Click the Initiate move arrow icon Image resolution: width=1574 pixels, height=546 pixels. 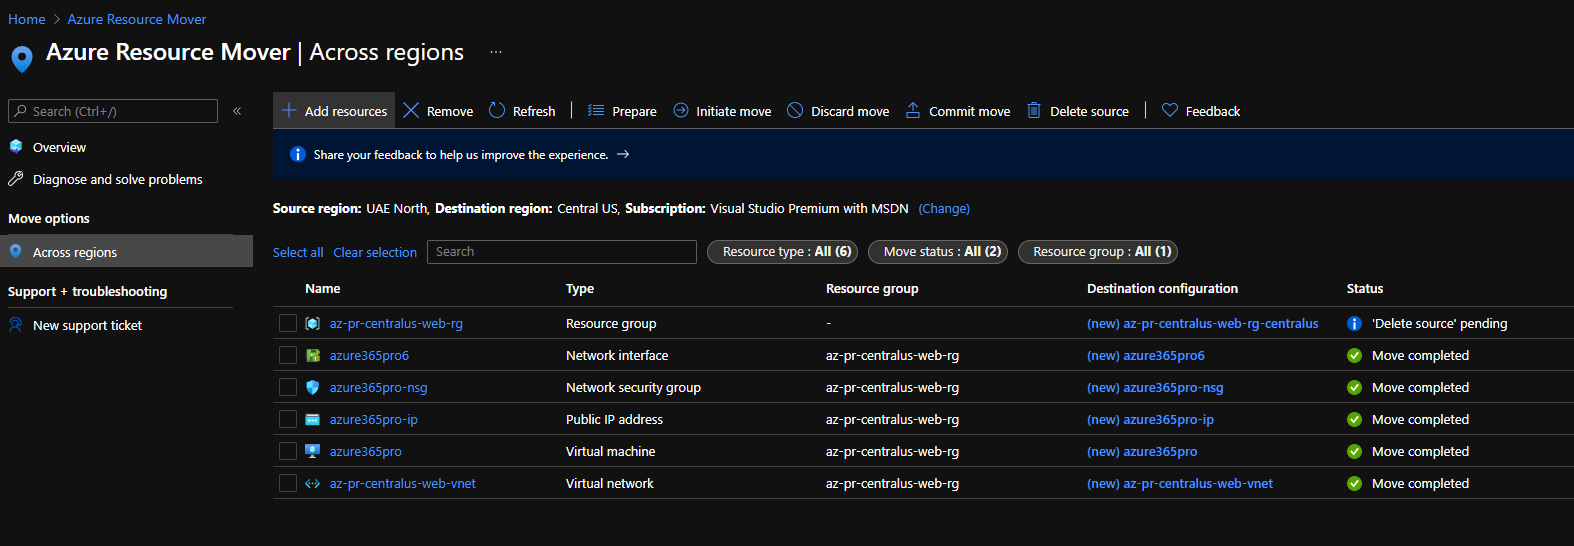pyautogui.click(x=681, y=111)
